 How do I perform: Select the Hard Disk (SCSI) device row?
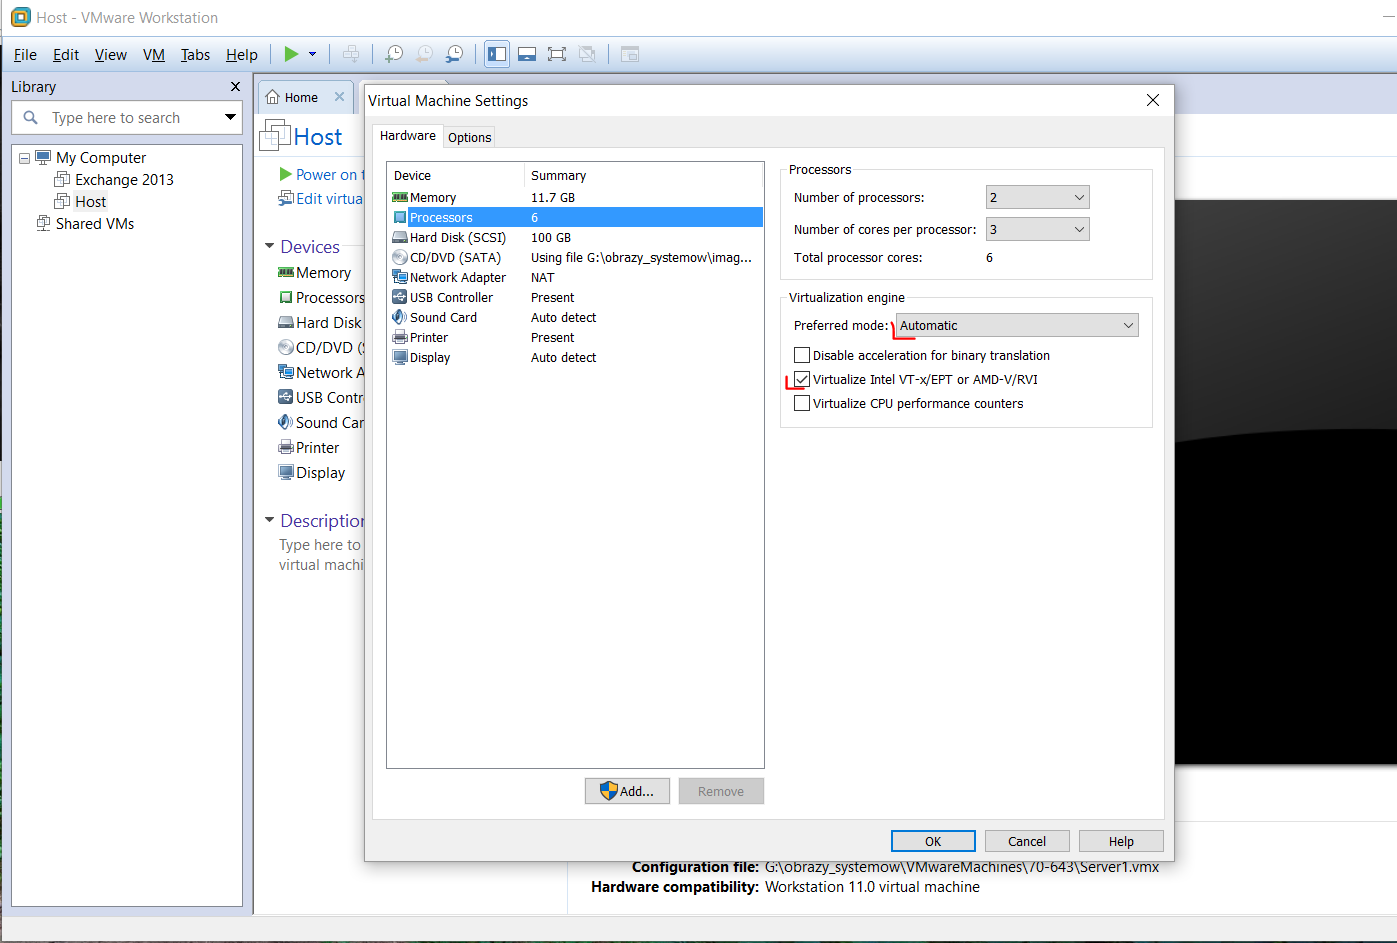pyautogui.click(x=575, y=238)
